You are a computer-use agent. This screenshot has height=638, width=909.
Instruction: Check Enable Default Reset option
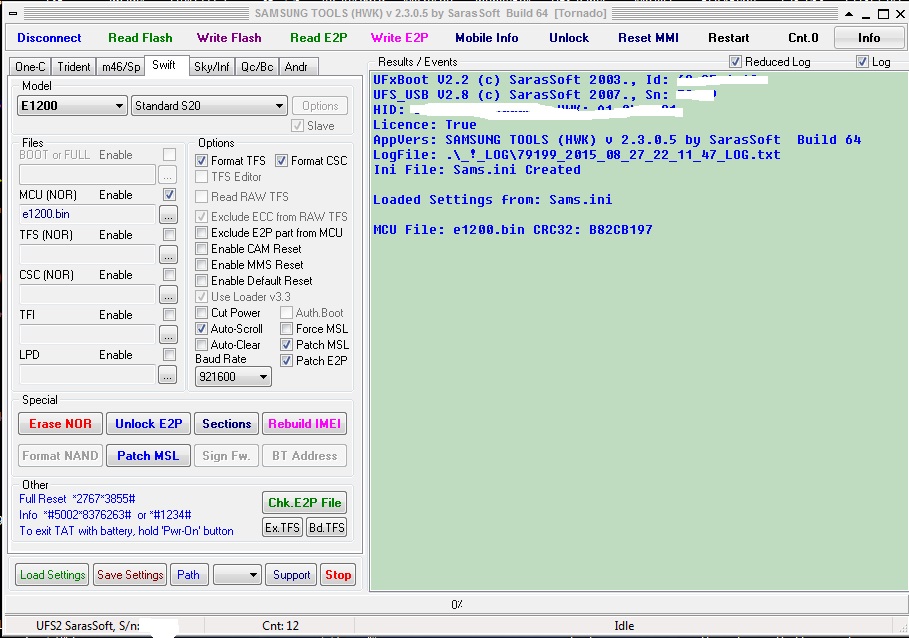pyautogui.click(x=201, y=281)
